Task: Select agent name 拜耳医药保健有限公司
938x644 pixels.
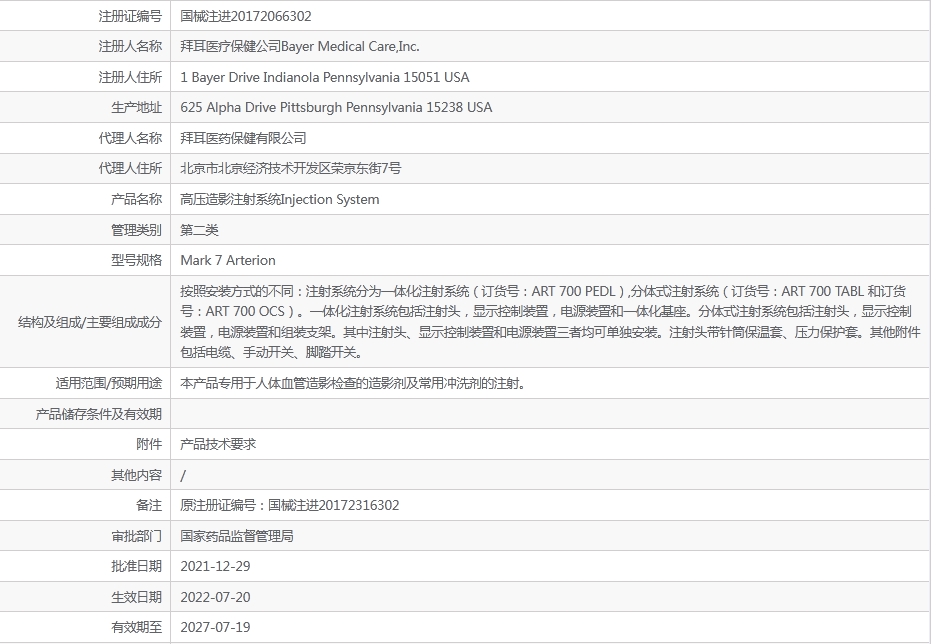Action: (243, 138)
